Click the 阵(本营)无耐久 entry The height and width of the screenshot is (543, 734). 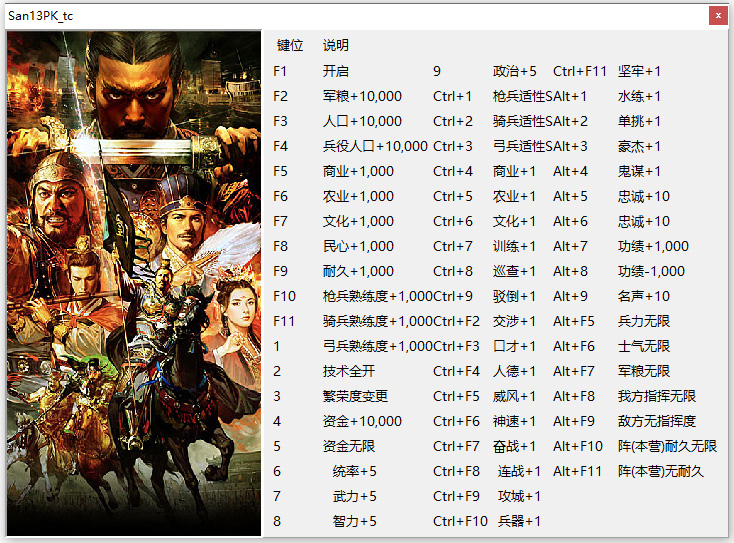coord(661,471)
